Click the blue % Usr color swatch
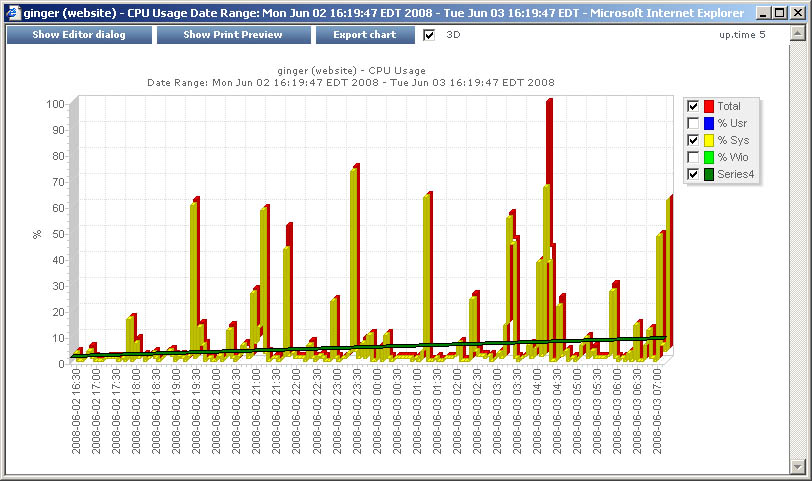This screenshot has height=481, width=812. tap(709, 124)
